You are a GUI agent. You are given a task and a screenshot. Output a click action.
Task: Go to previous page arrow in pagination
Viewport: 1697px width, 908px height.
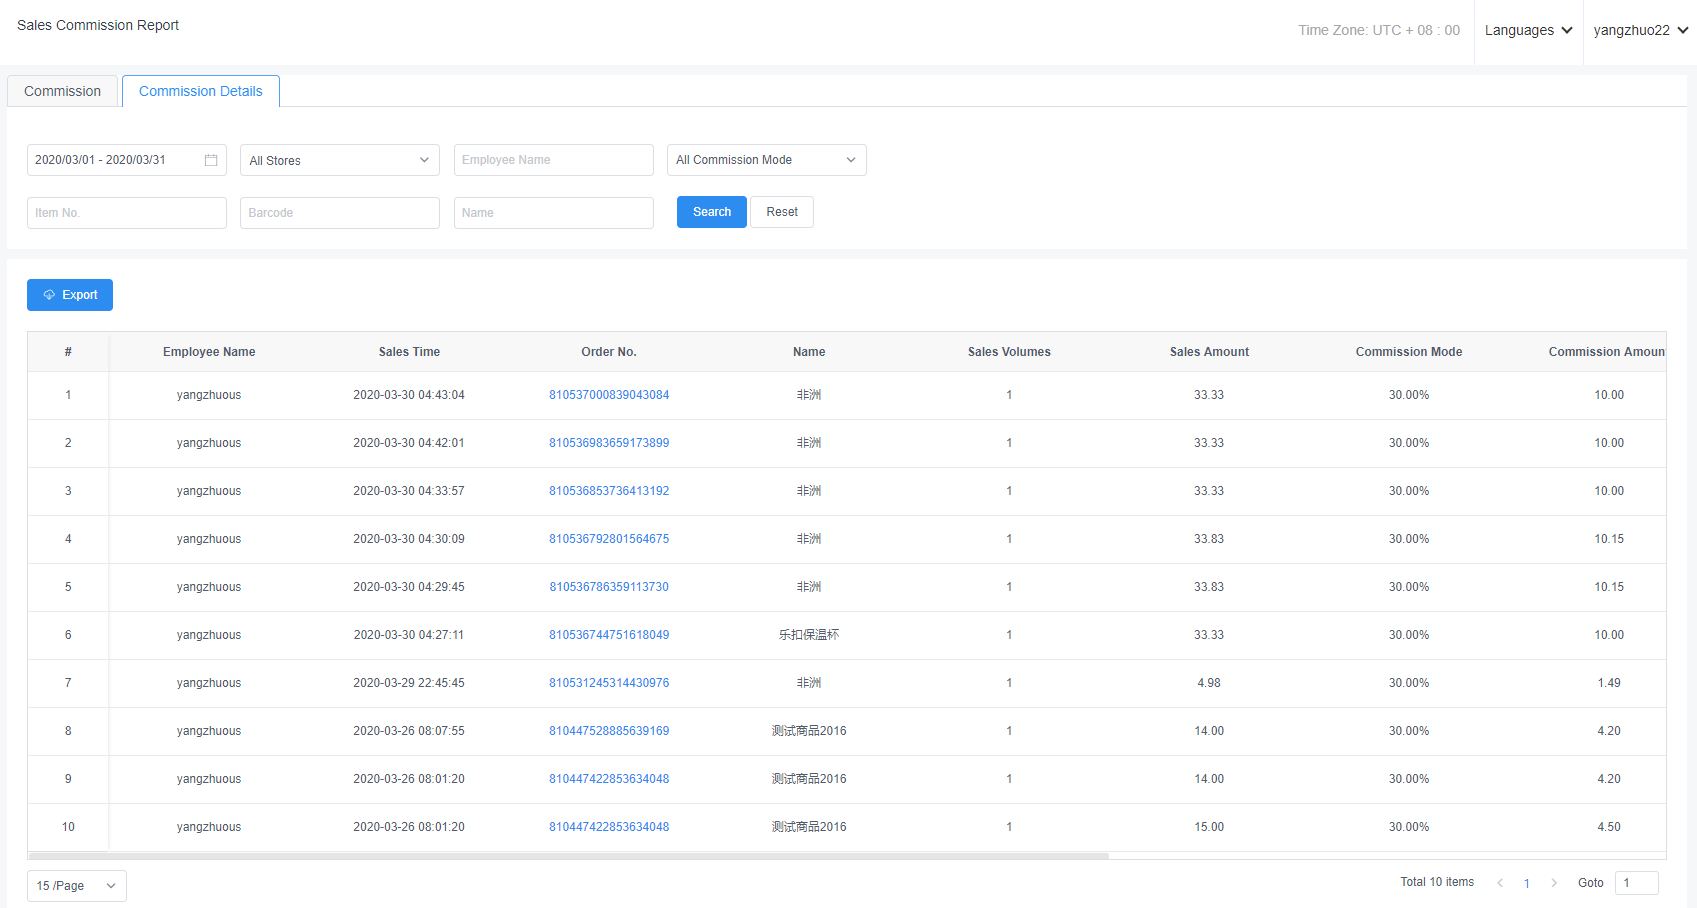click(x=1500, y=883)
